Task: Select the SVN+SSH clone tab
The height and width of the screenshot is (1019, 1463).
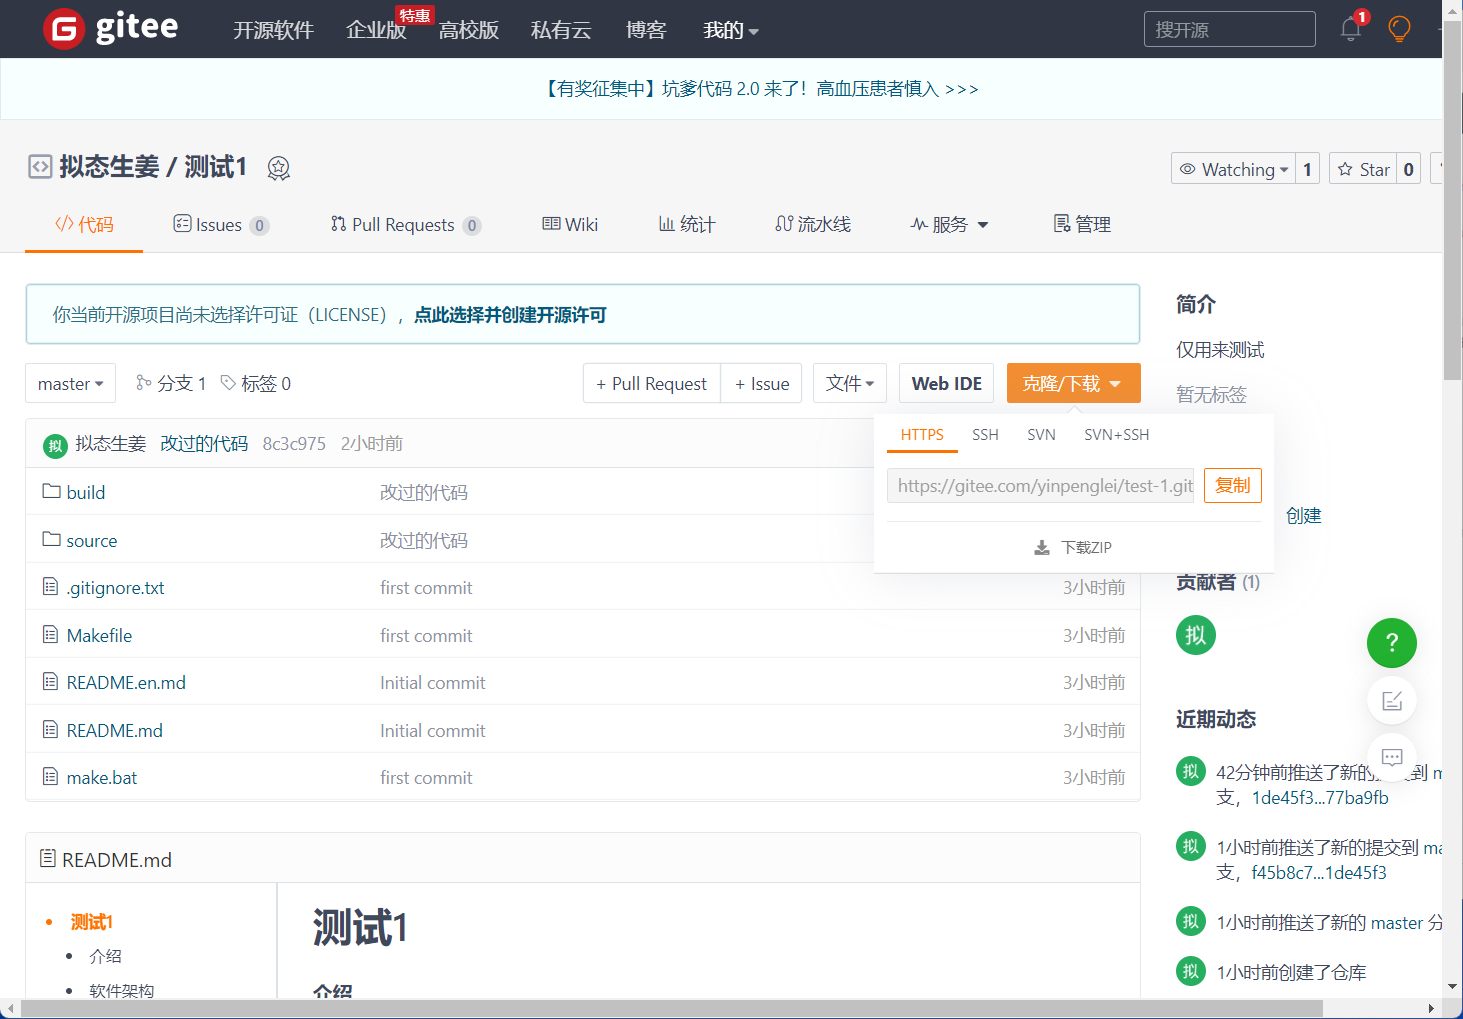Action: click(1116, 435)
